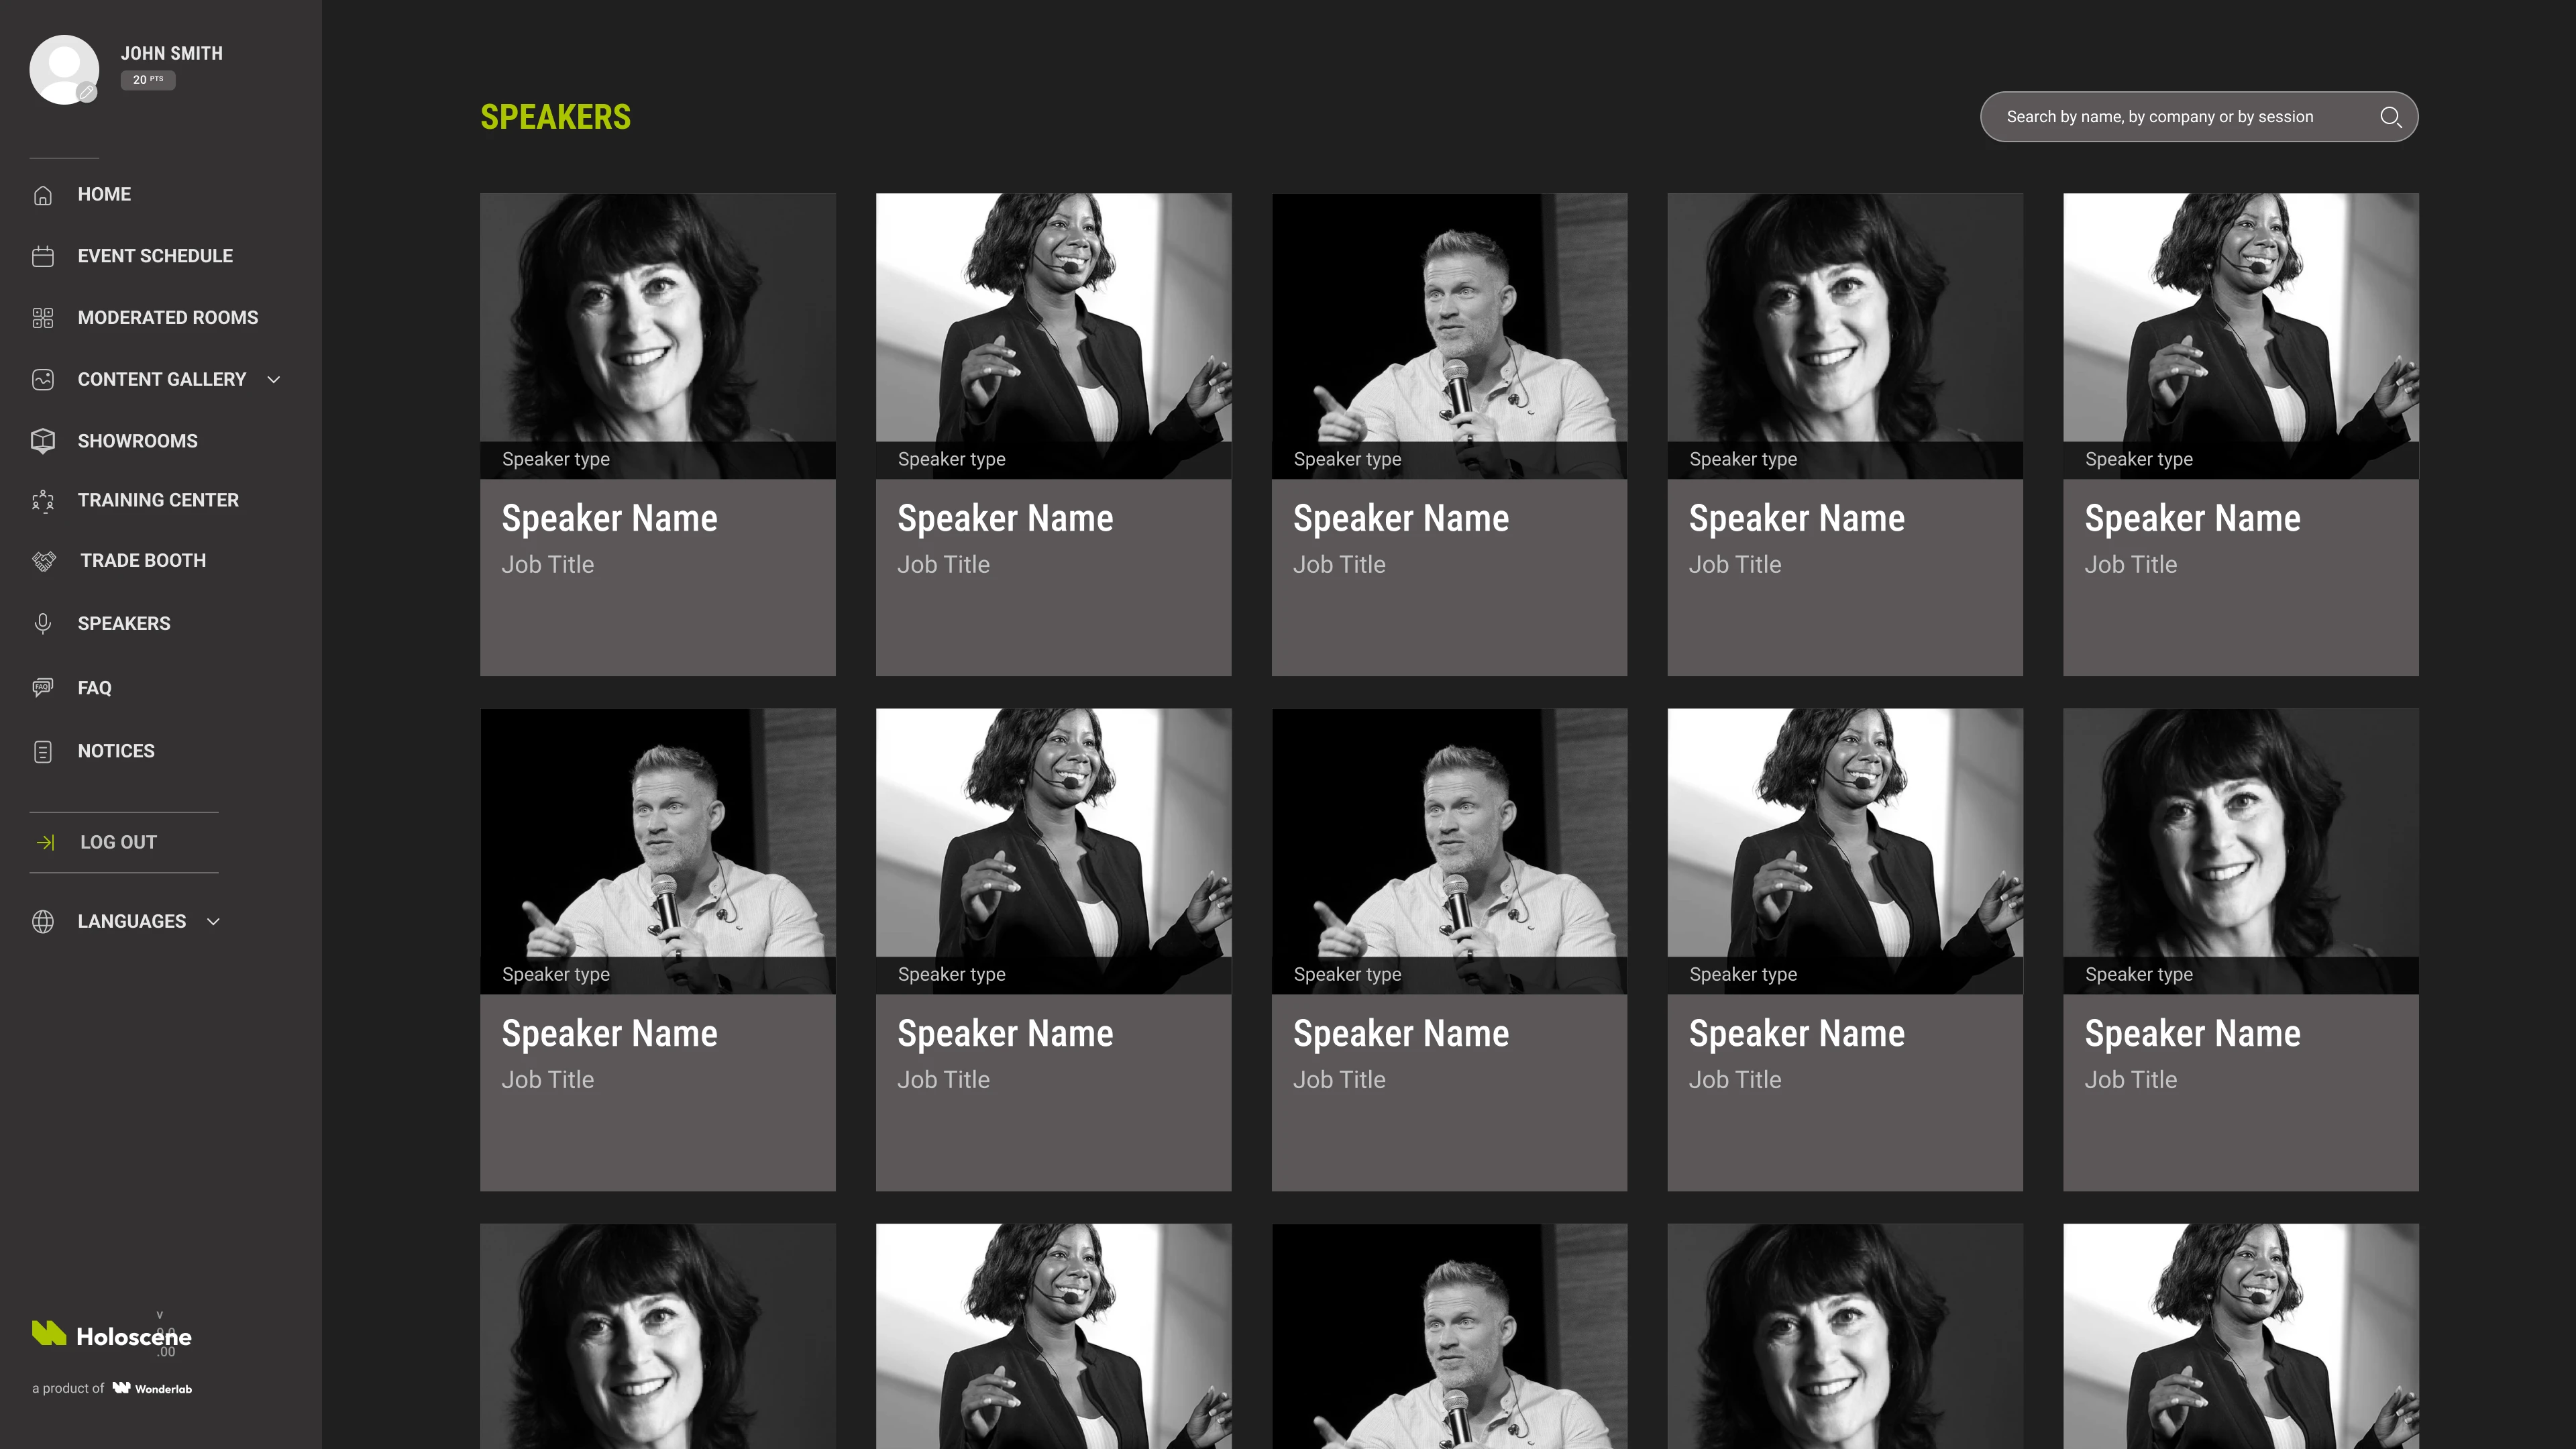Click the Content Gallery image icon
This screenshot has height=1449, width=2576.
(43, 380)
